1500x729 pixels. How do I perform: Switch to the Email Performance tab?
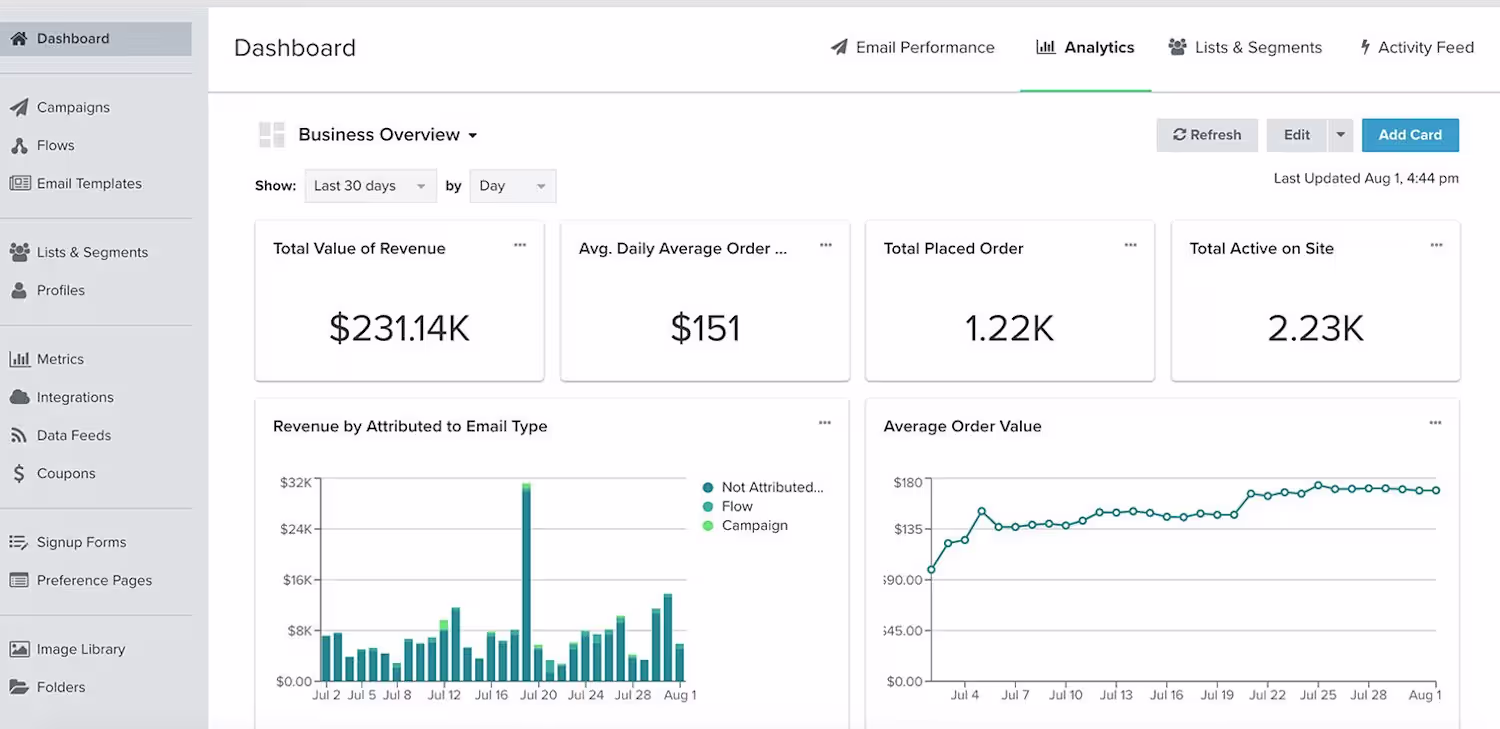click(913, 47)
